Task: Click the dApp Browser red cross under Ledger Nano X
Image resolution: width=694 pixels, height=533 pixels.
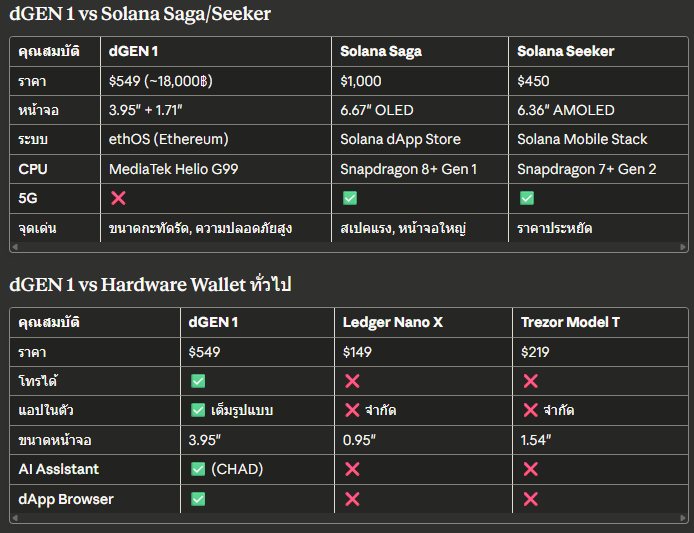Action: tap(351, 498)
